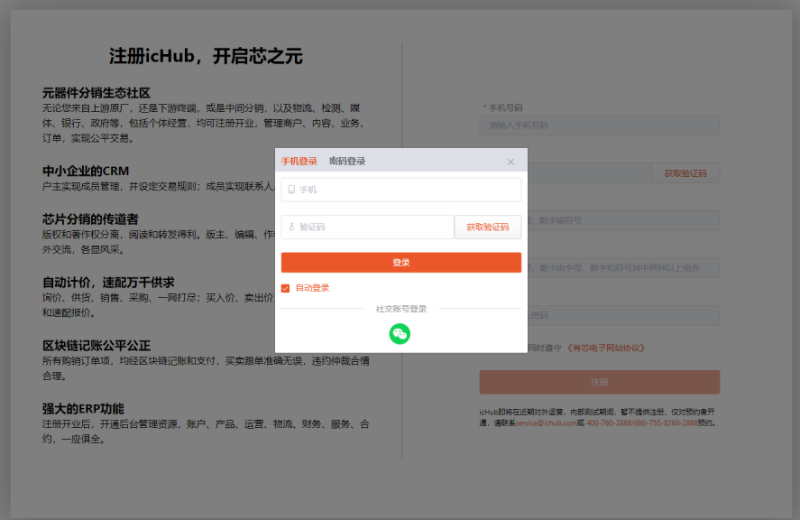Click background 获取验证码 button on registration form
The height and width of the screenshot is (521, 801).
click(686, 173)
